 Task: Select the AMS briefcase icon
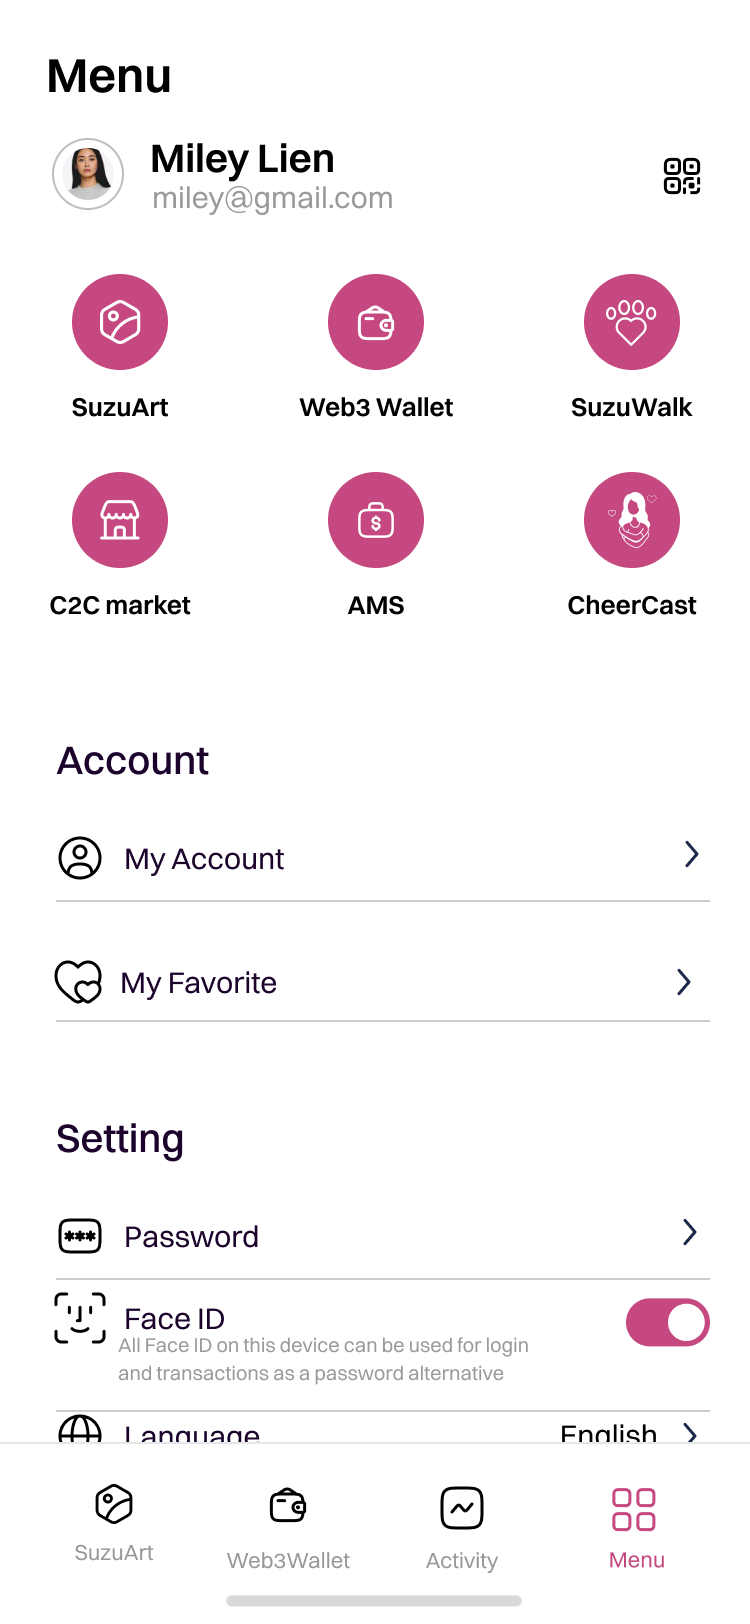[x=376, y=520]
